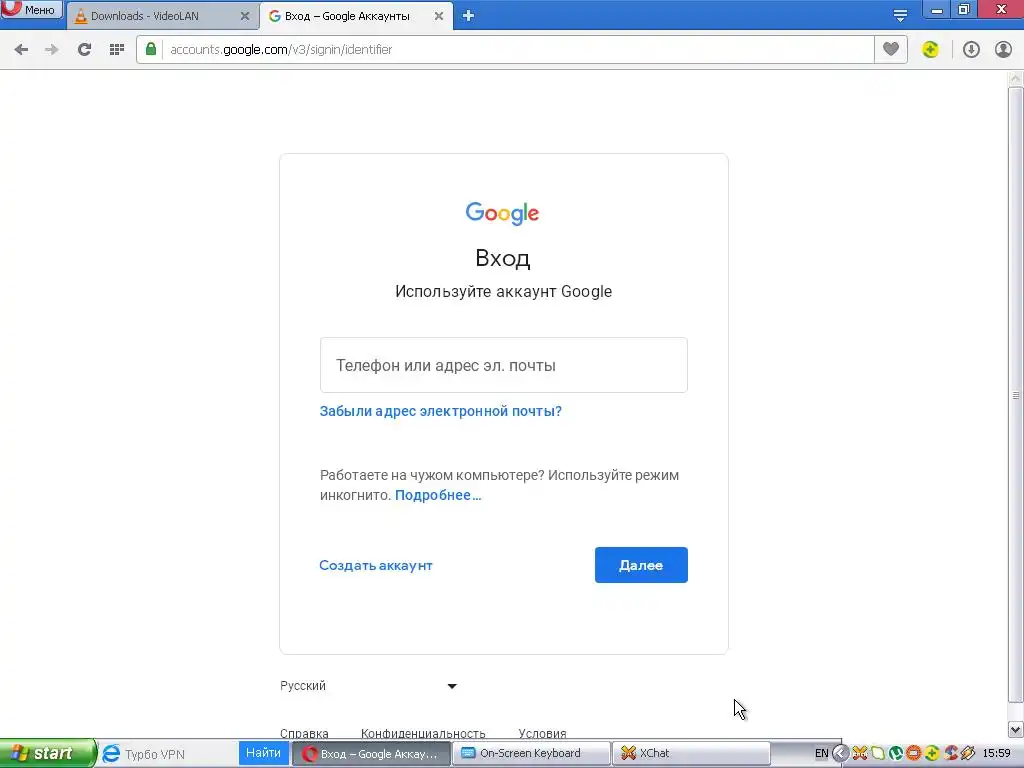Open Забыли адрес электронной почты? link
Image resolution: width=1024 pixels, height=768 pixels.
coord(441,411)
